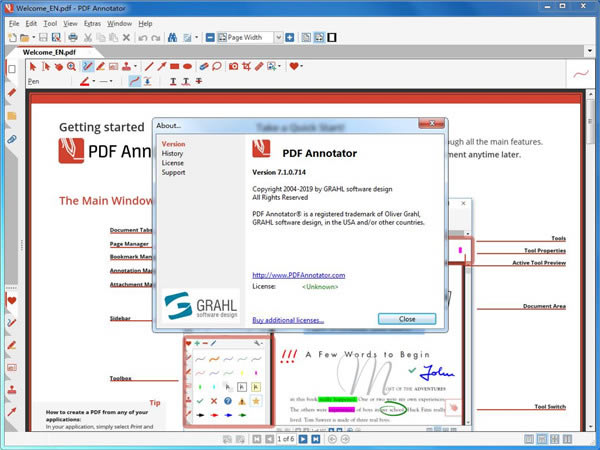Select the Crop tool
The image size is (600, 450).
(x=246, y=67)
